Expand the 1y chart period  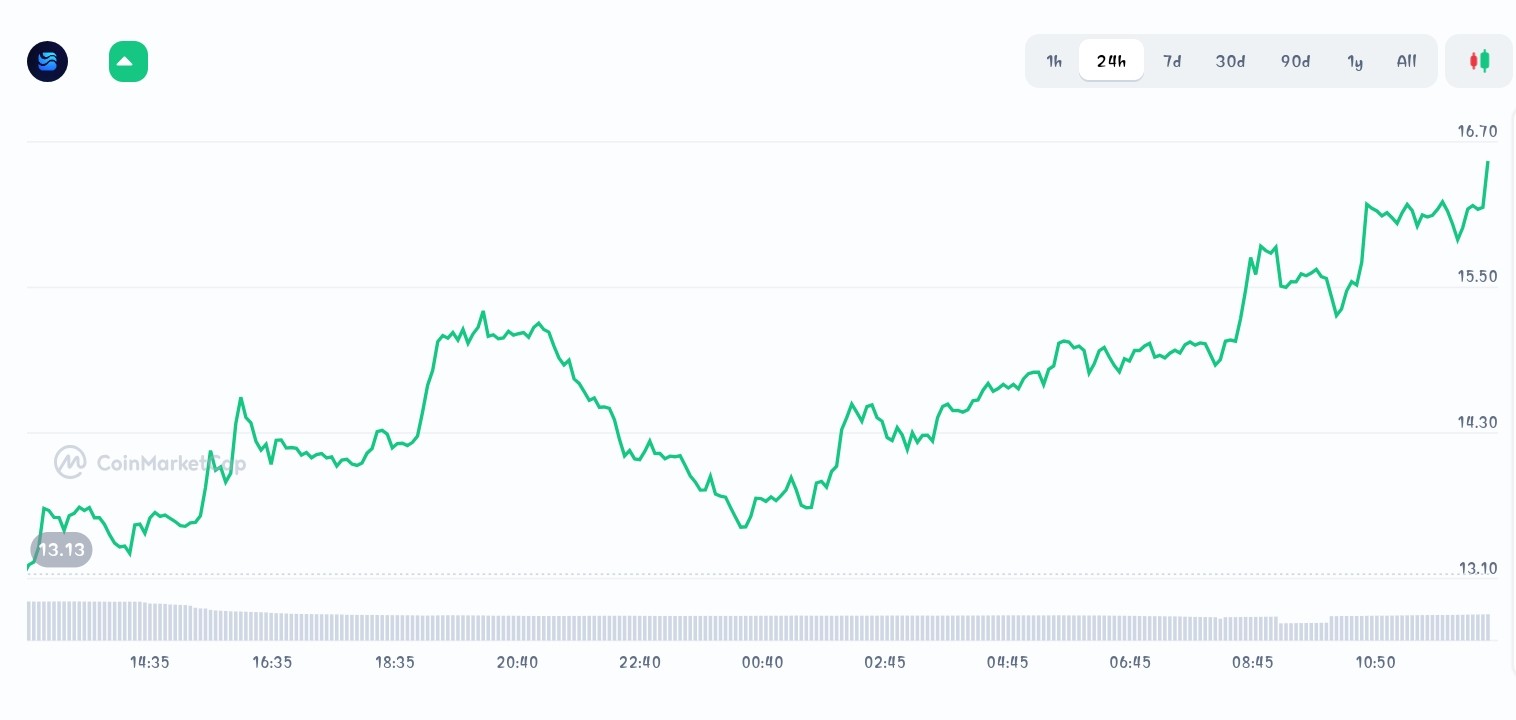[1355, 60]
